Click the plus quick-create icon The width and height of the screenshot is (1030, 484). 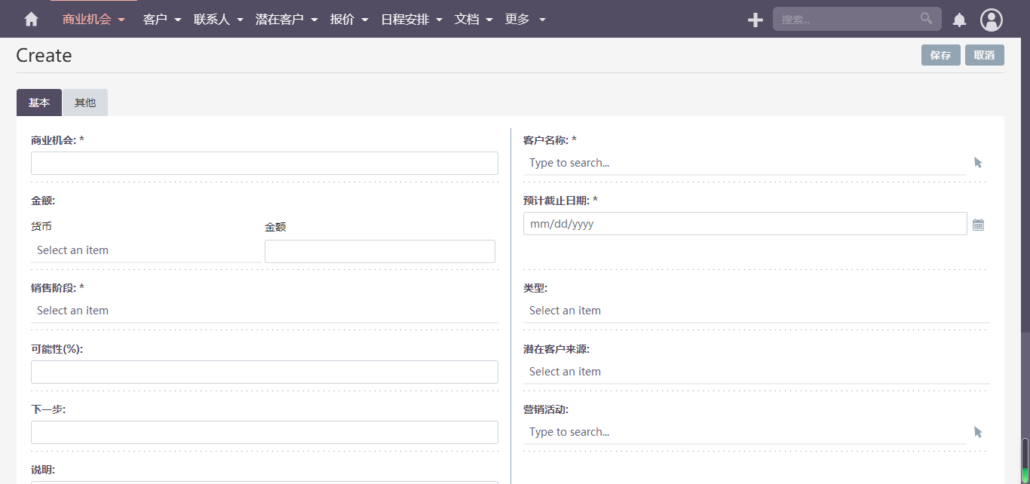tap(755, 19)
